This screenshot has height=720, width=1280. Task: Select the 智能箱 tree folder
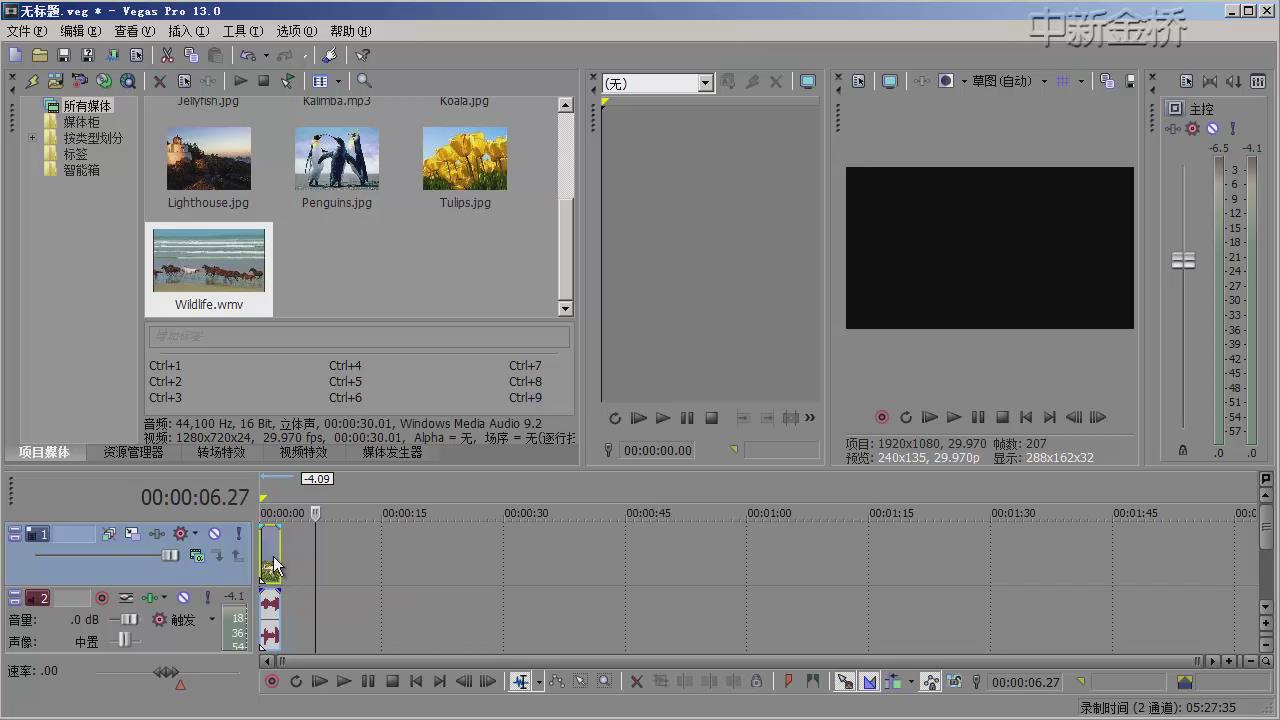(81, 170)
